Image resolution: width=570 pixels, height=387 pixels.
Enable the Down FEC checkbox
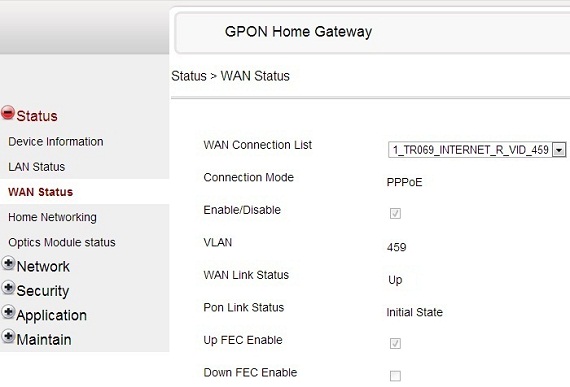point(395,376)
